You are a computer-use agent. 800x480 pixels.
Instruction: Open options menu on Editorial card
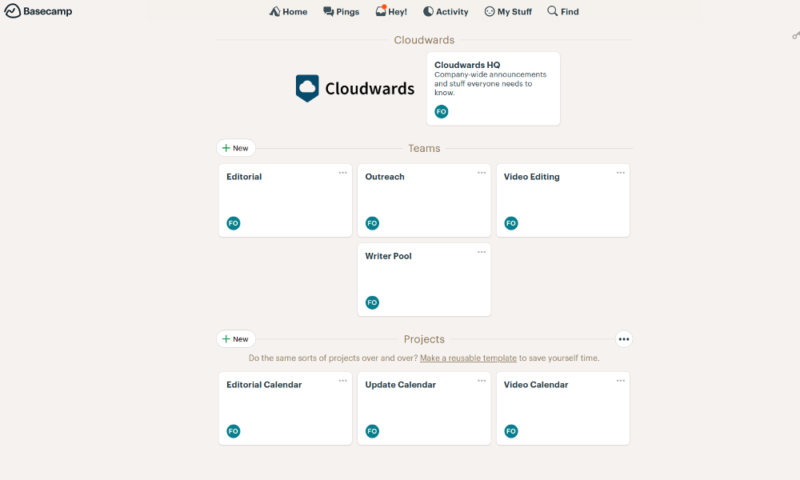(x=343, y=173)
